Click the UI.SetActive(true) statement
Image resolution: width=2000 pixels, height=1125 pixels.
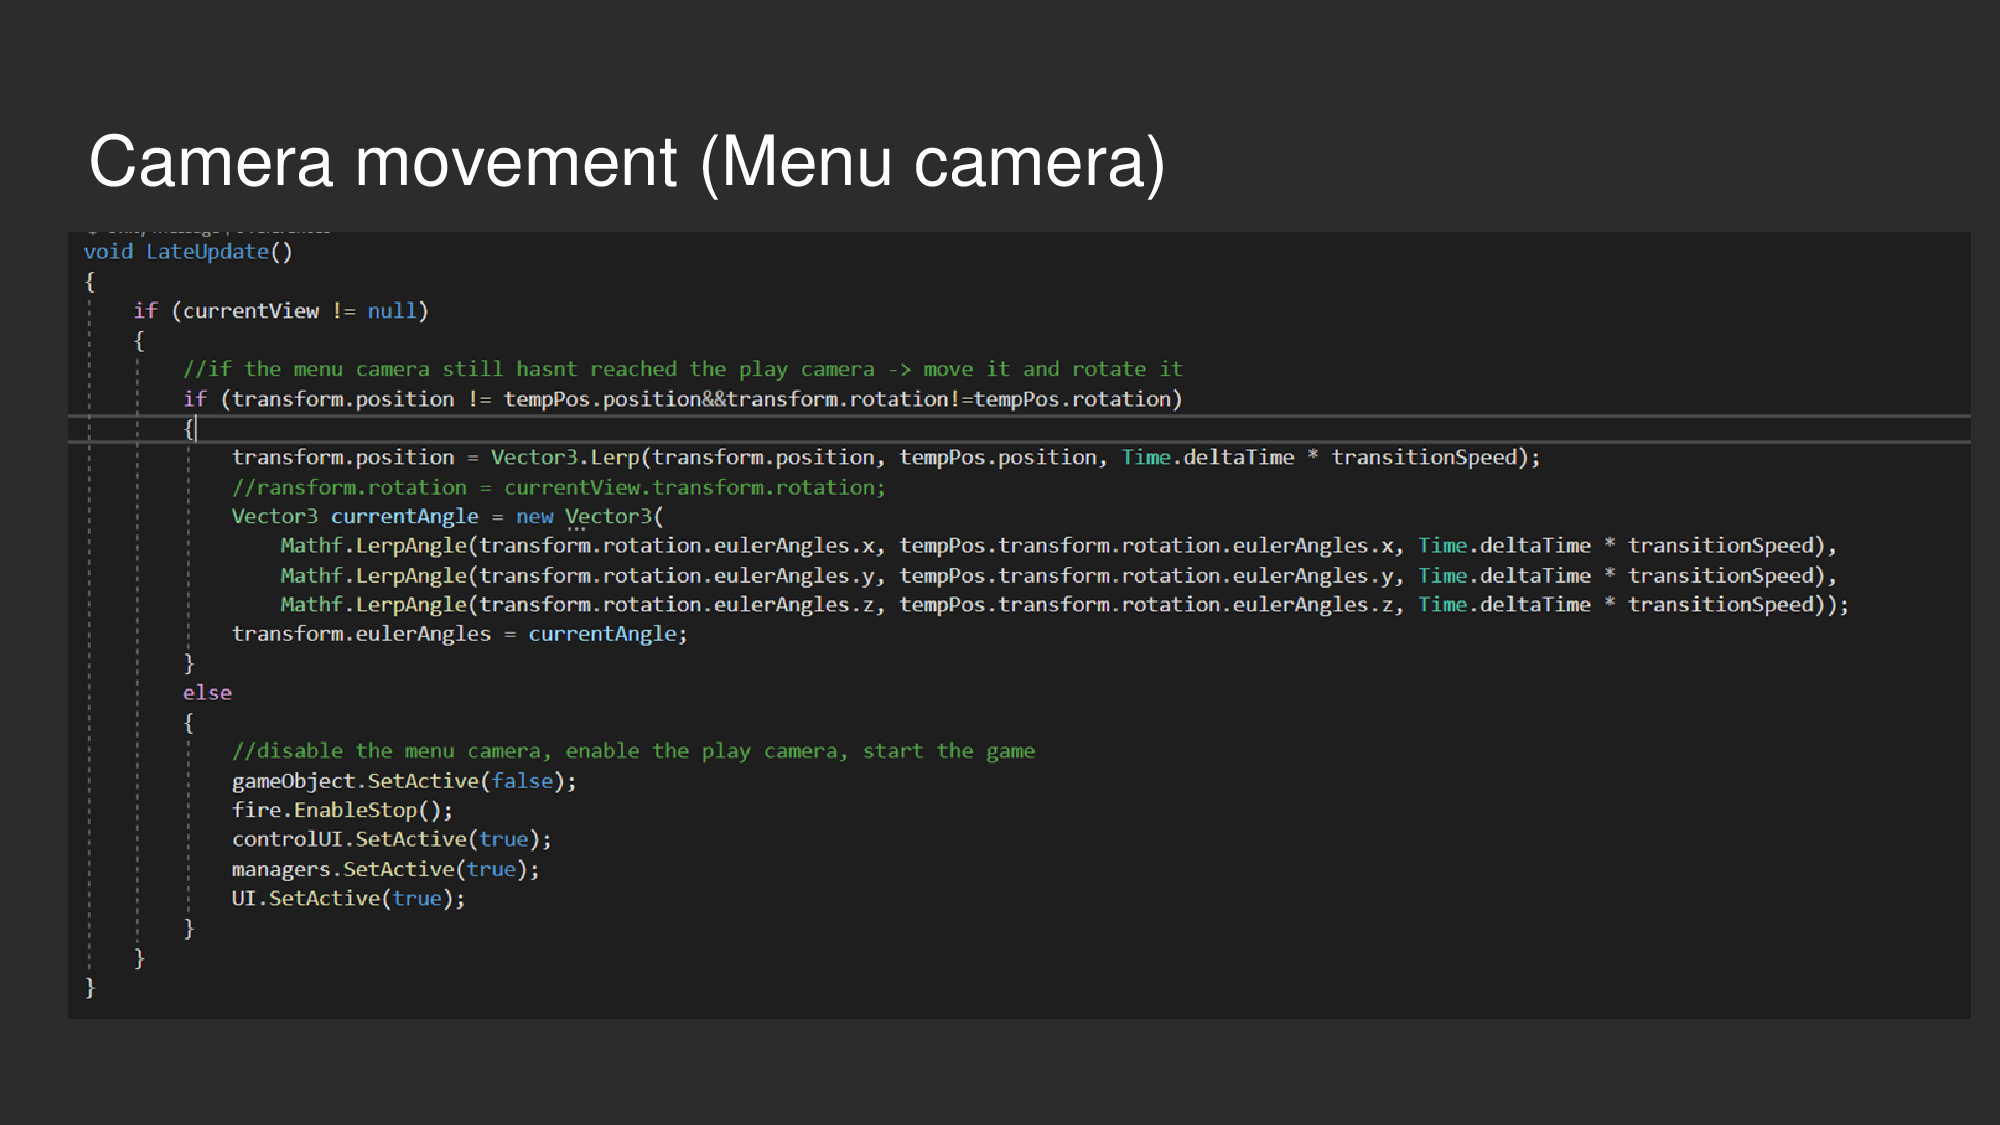[x=347, y=898]
